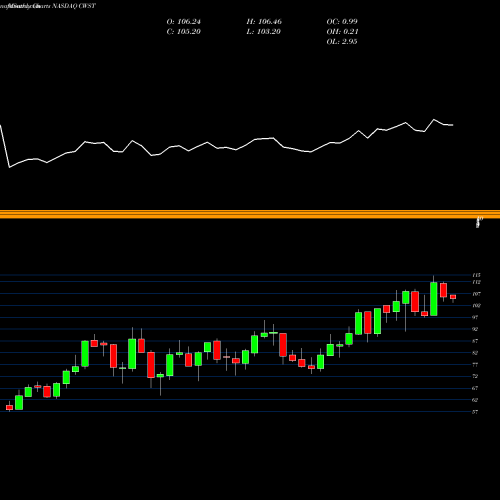The height and width of the screenshot is (500, 500).
Task: Click the 'L: 103.20' low value
Action: pos(264,32)
